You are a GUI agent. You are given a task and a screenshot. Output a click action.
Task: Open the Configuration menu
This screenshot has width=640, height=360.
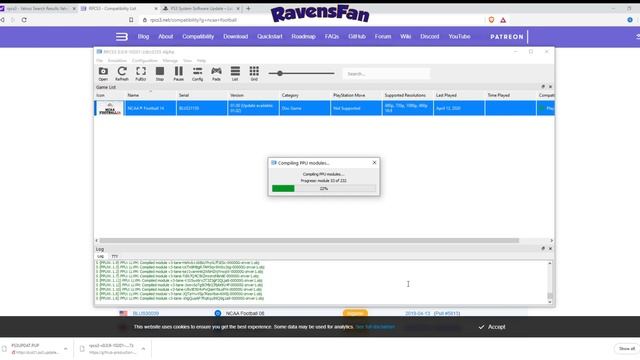[x=144, y=60]
